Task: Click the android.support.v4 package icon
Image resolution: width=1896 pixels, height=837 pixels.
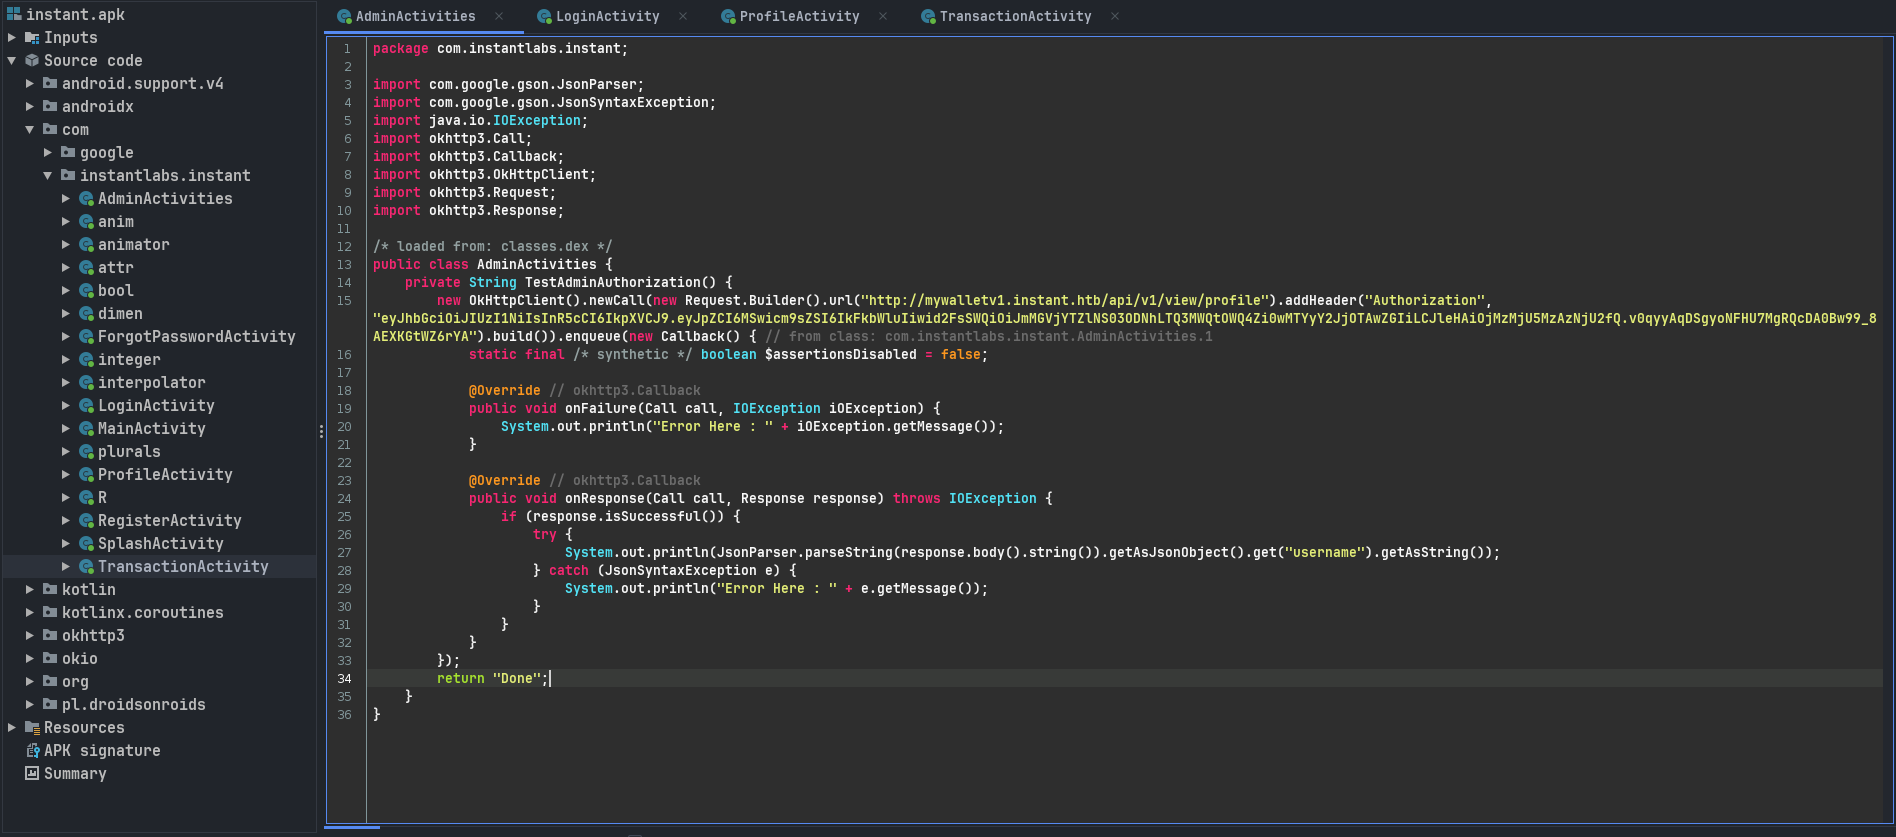Action: click(50, 84)
